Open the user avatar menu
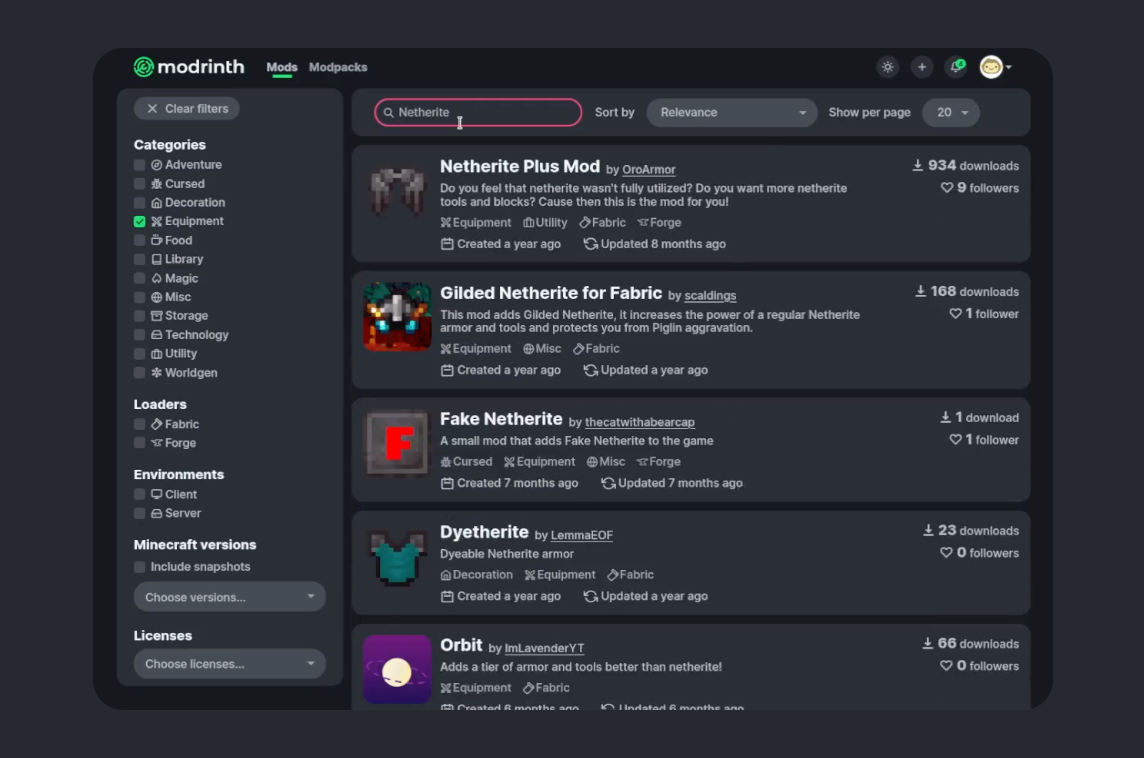Screen dimensions: 1144x758 click(995, 67)
